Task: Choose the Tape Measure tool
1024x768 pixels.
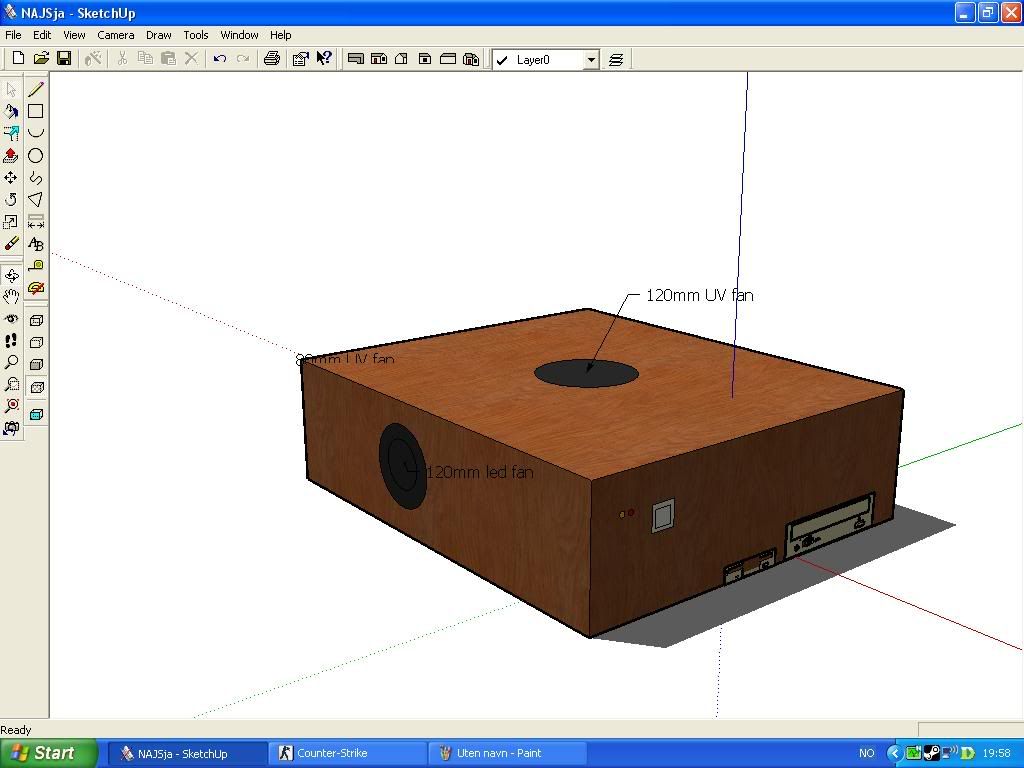Action: (36, 266)
